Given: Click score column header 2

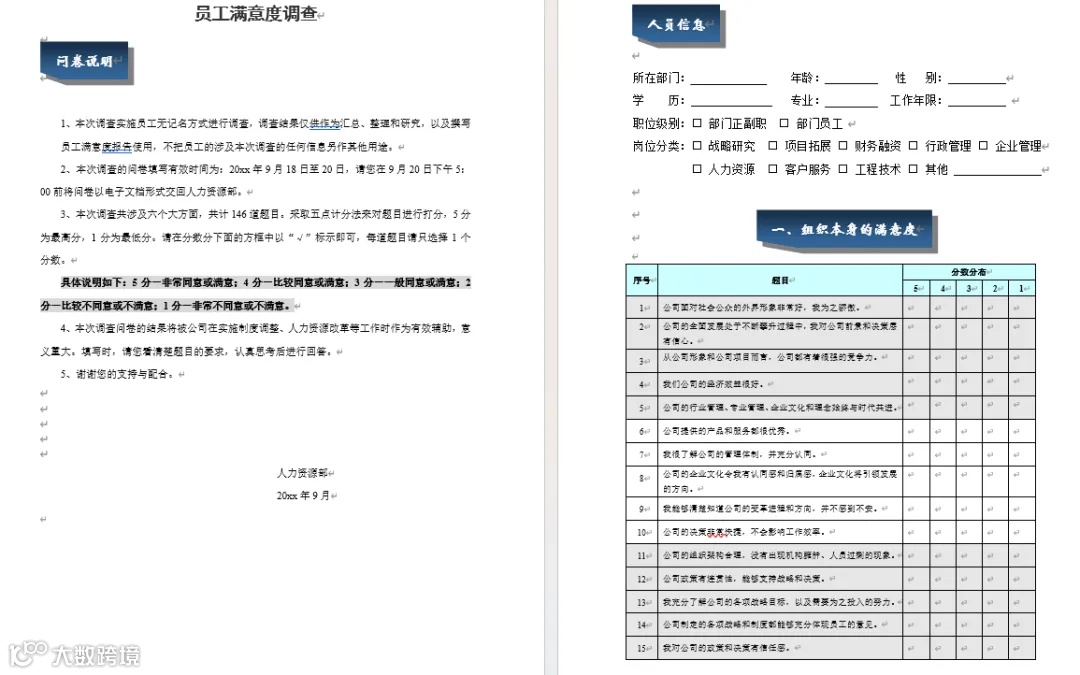Looking at the screenshot, I should 995,289.
